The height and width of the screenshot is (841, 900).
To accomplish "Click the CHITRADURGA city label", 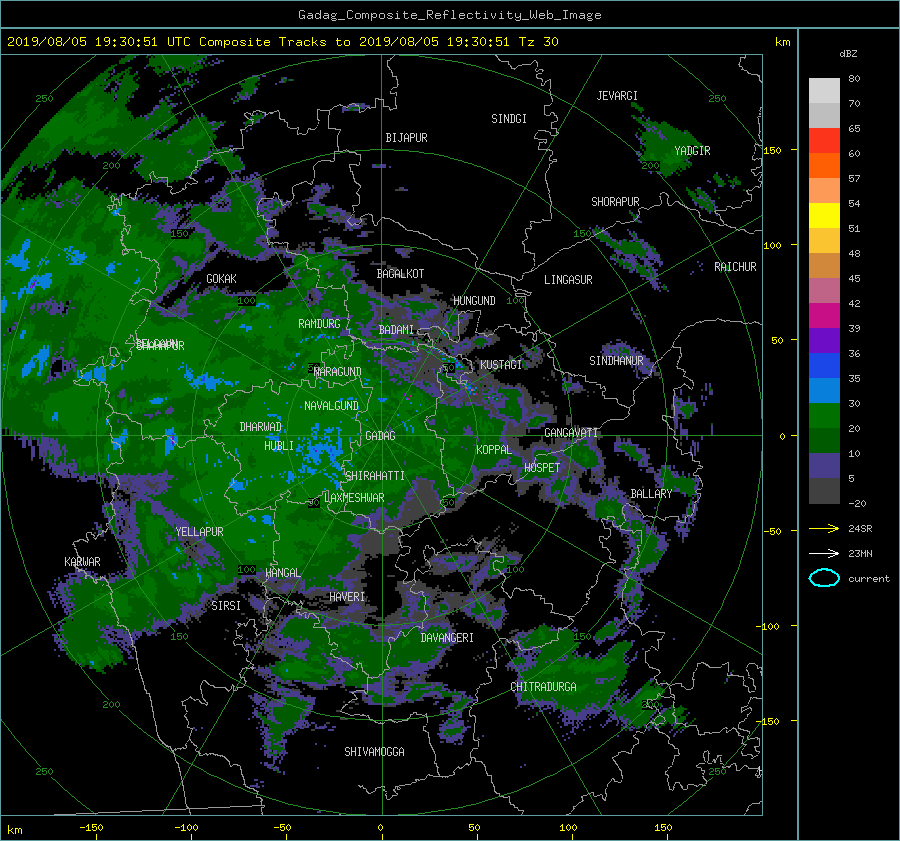I will 543,687.
